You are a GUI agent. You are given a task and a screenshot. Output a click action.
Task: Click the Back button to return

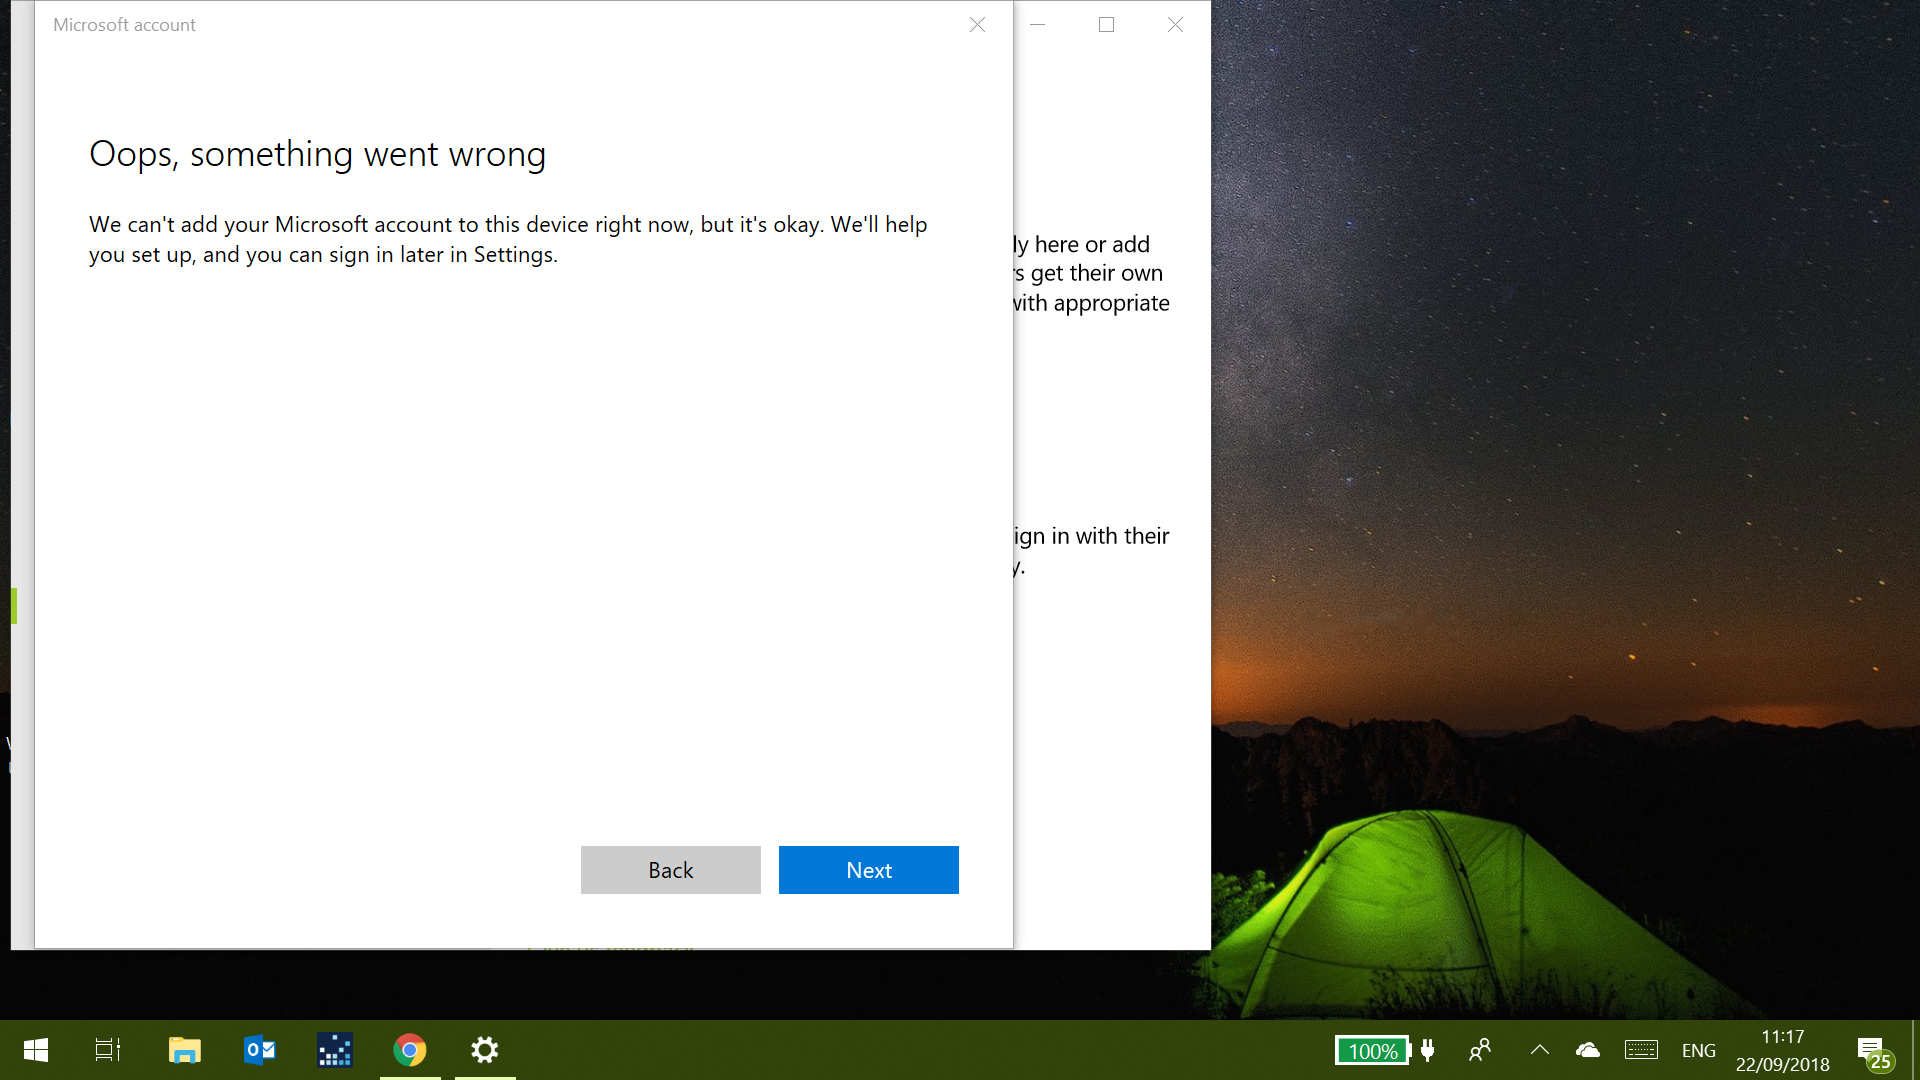pyautogui.click(x=670, y=869)
